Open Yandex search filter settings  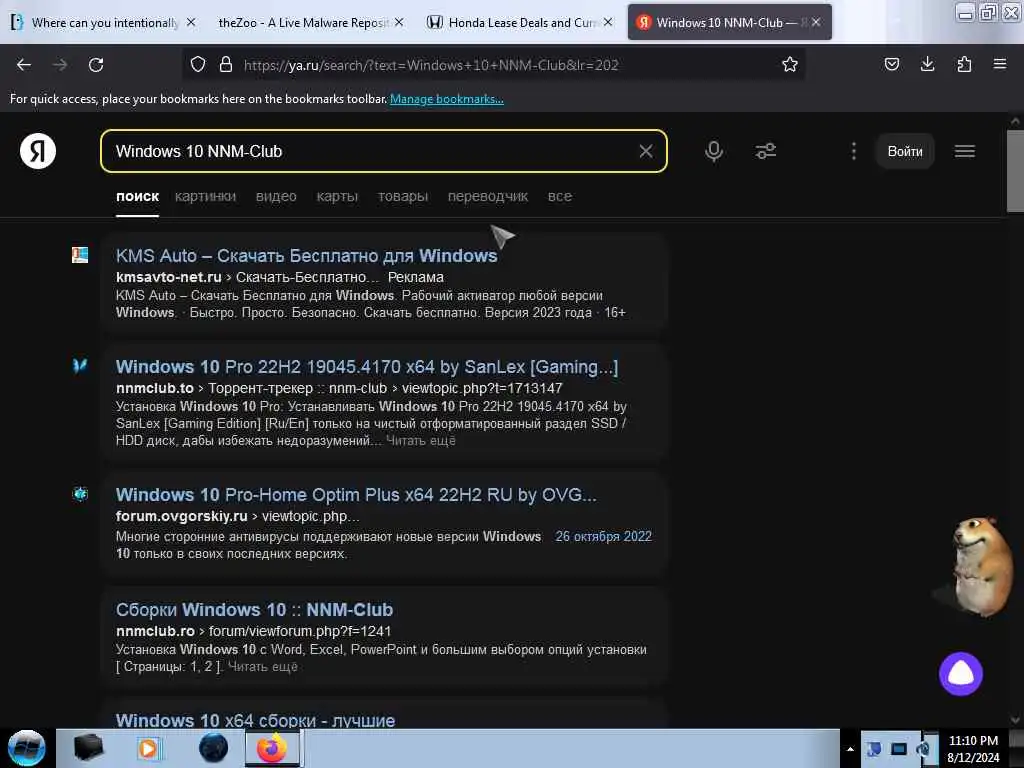point(765,152)
